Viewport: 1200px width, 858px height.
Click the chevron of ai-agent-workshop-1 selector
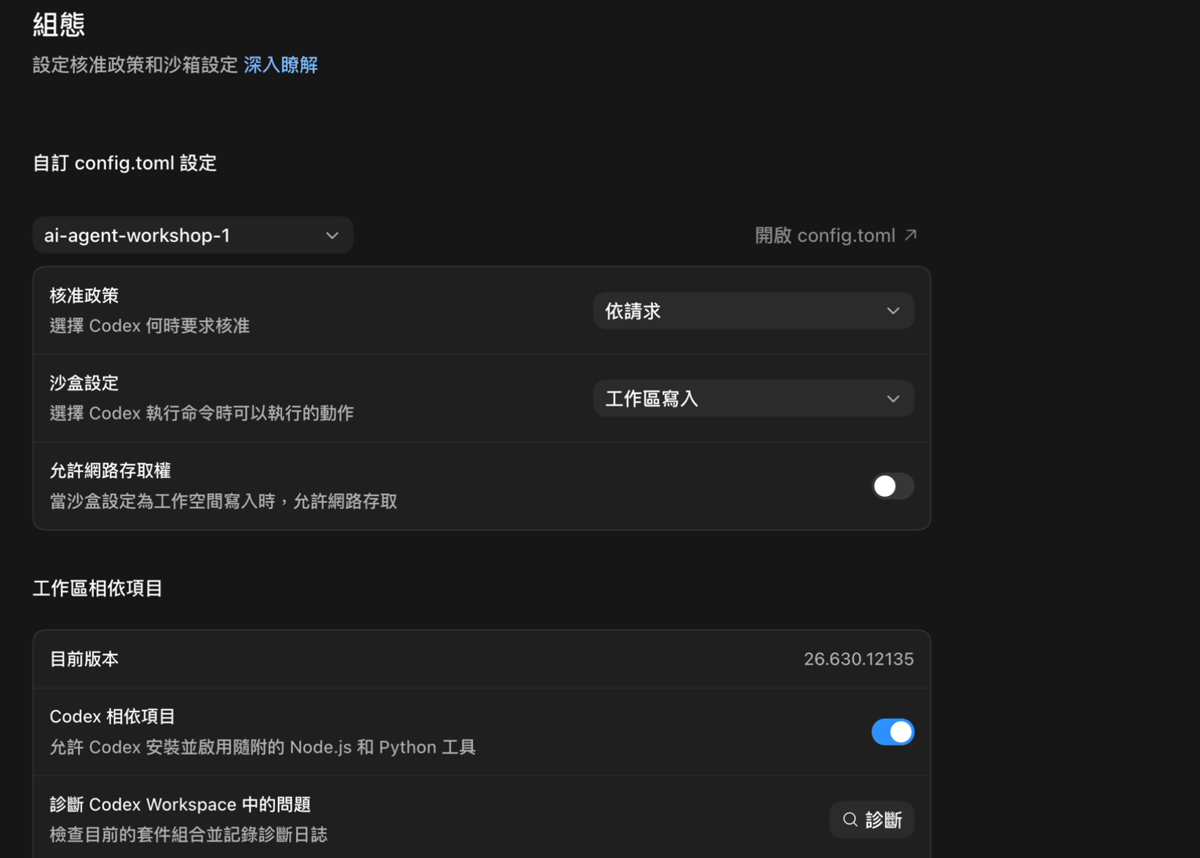(332, 235)
